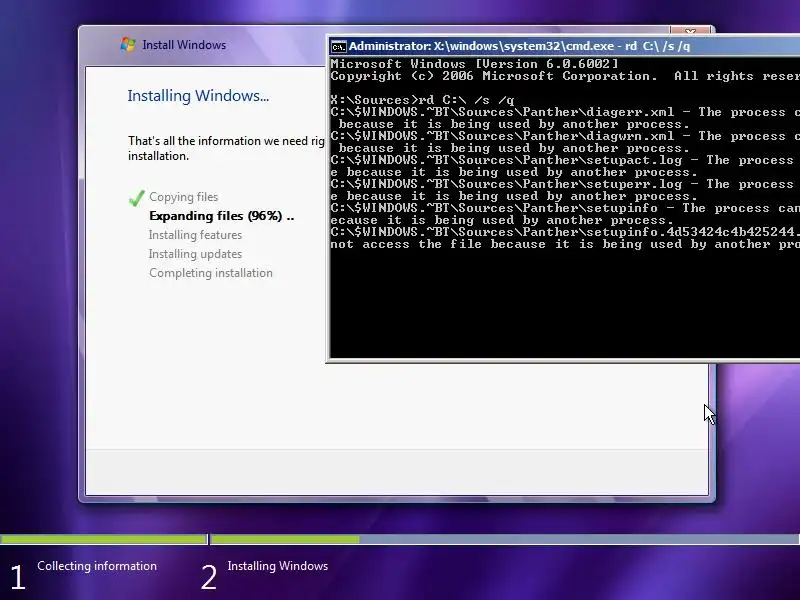Image resolution: width=800 pixels, height=600 pixels.
Task: Select the Installing features step
Action: tap(195, 235)
